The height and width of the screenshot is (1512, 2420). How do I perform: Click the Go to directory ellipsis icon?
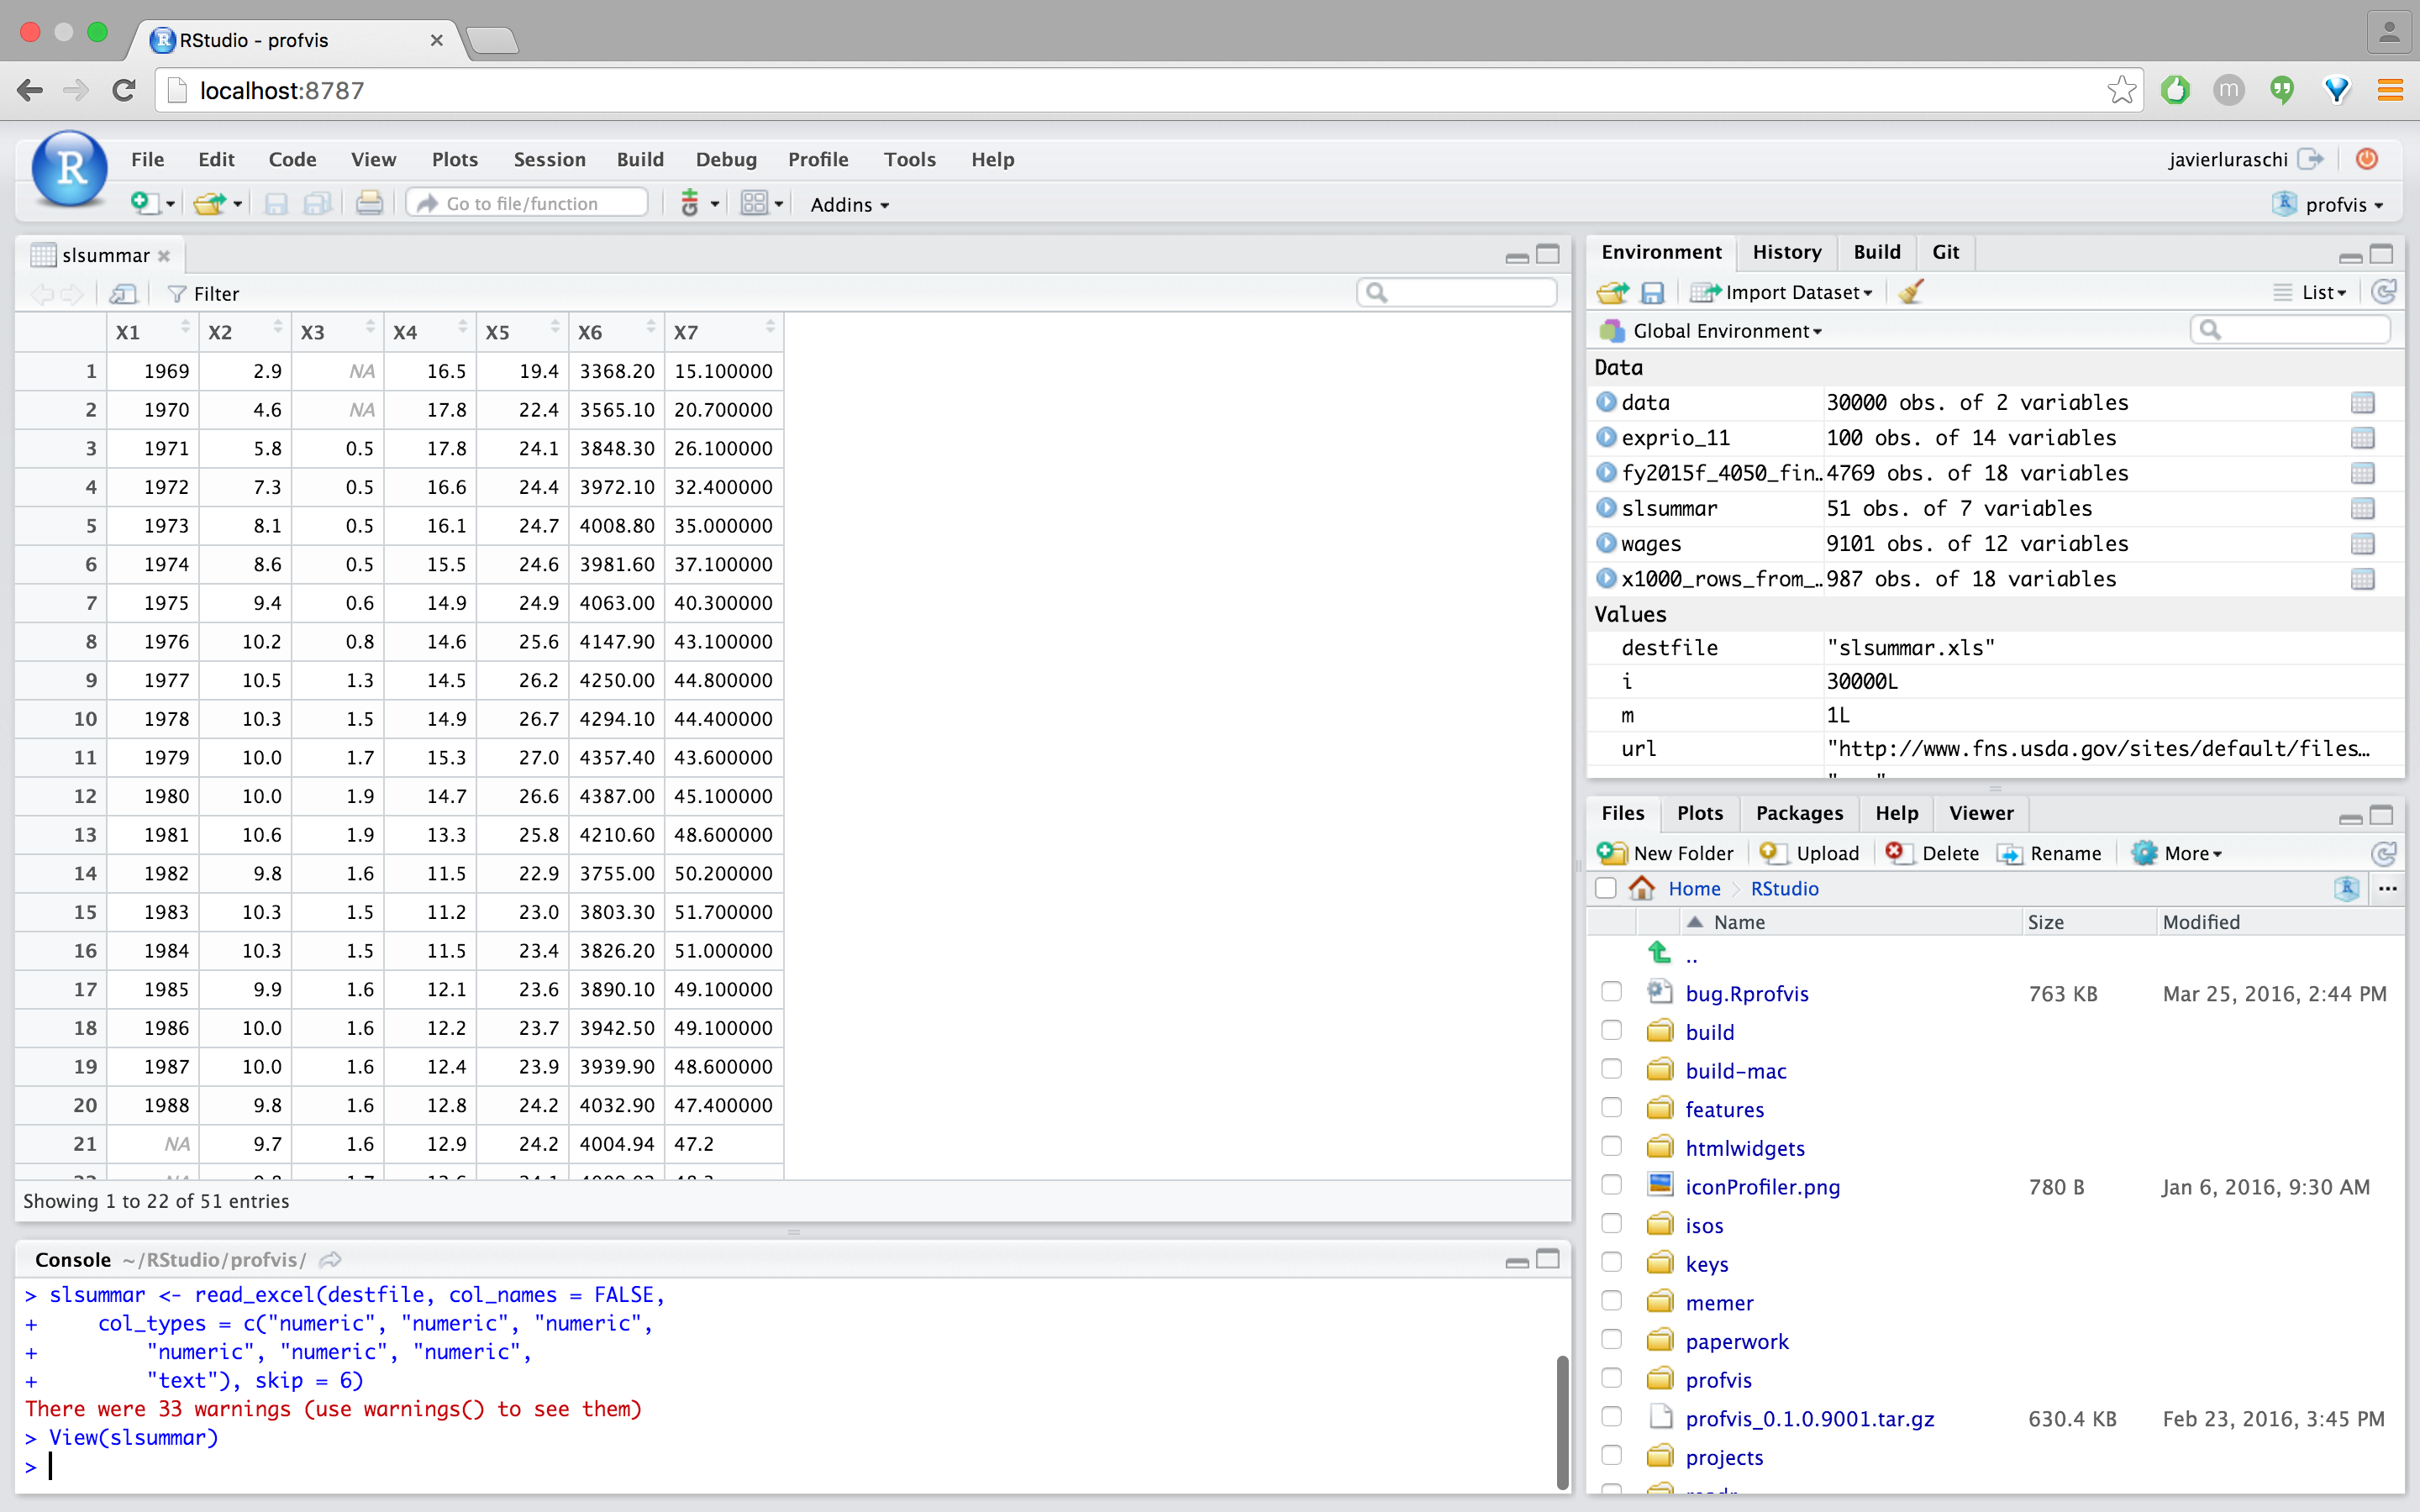click(2387, 888)
